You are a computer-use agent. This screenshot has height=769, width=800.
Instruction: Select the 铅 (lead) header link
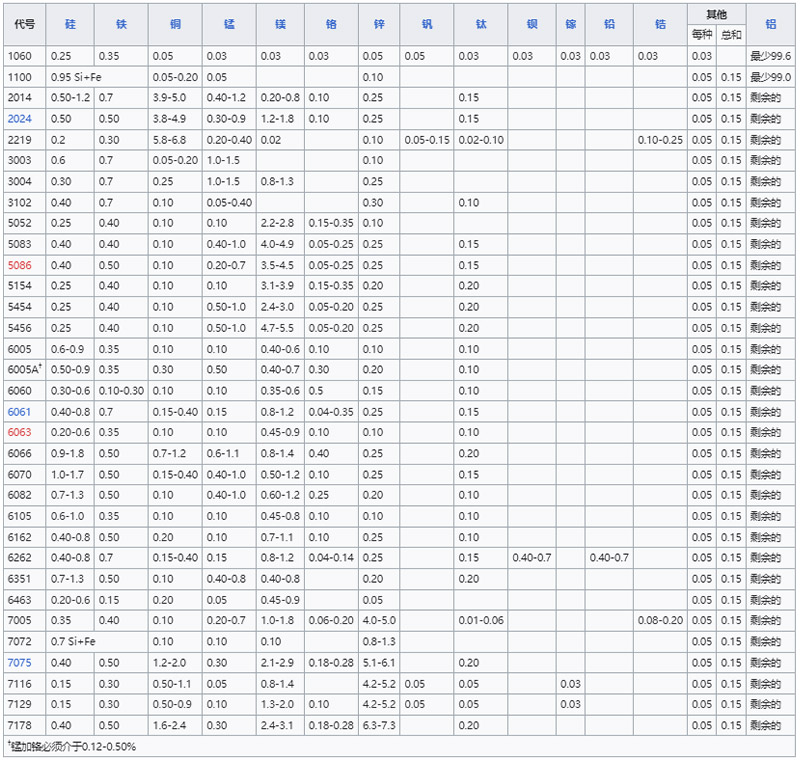[610, 24]
